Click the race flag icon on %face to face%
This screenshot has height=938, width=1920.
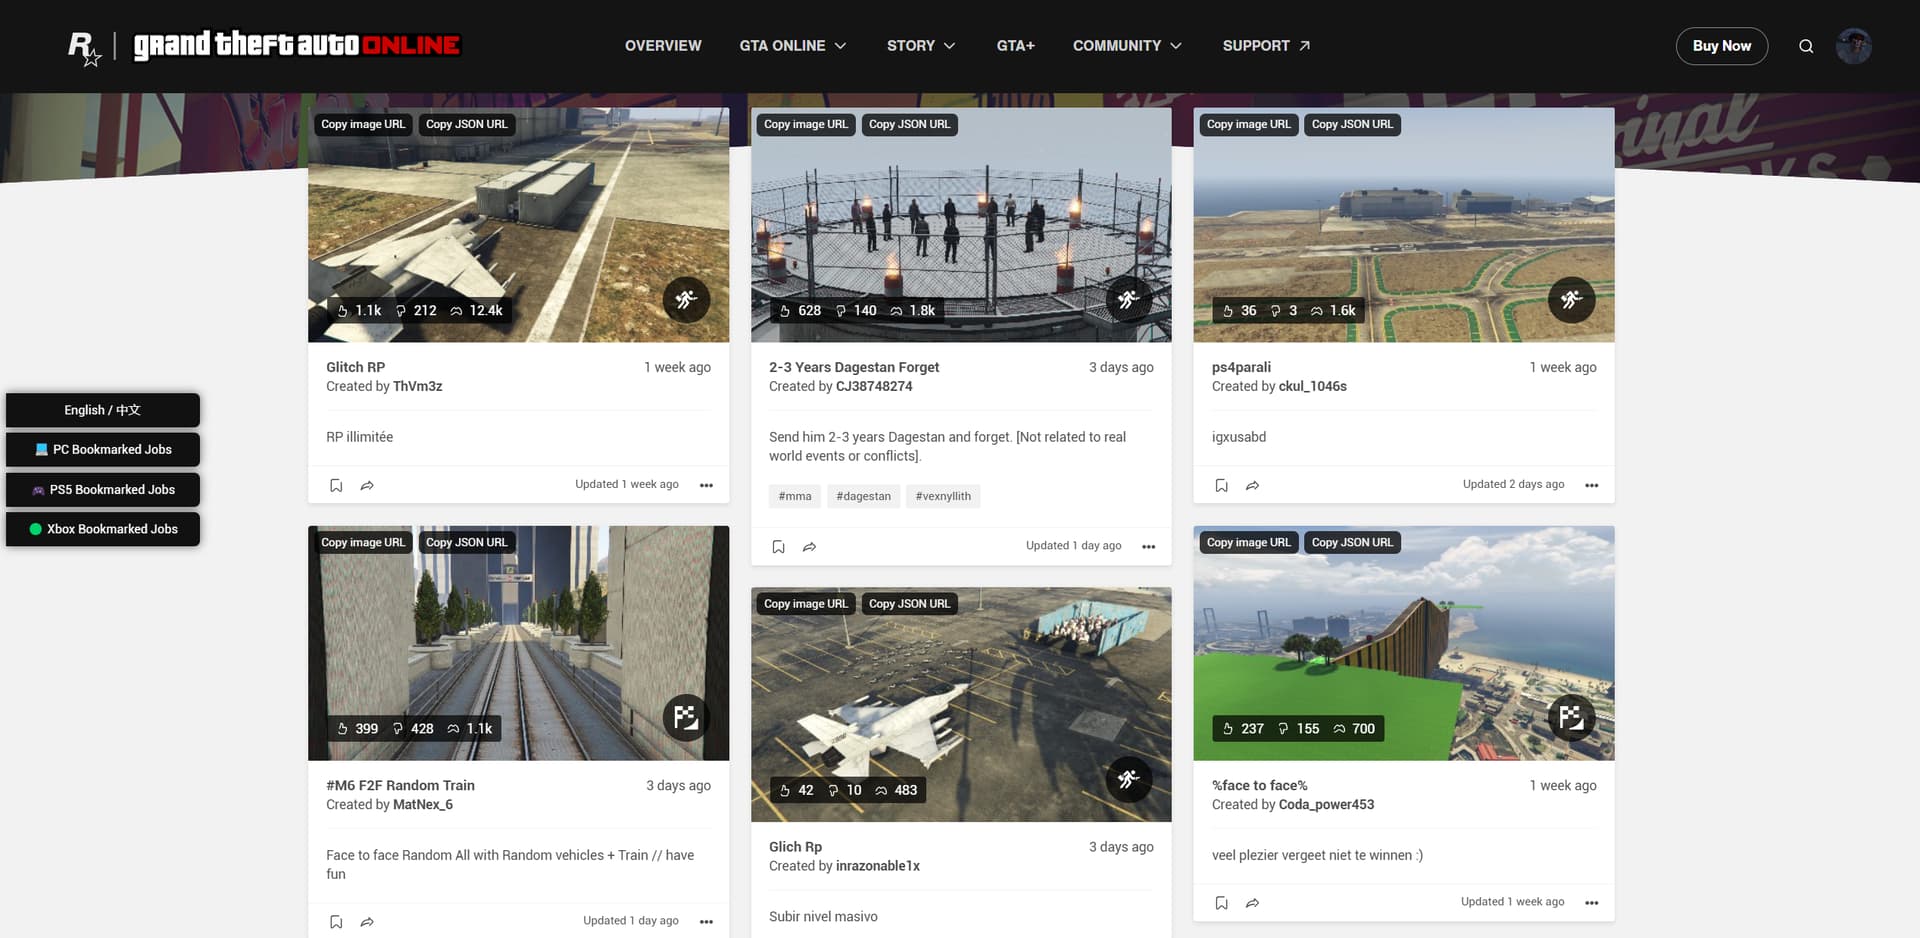click(x=1572, y=717)
